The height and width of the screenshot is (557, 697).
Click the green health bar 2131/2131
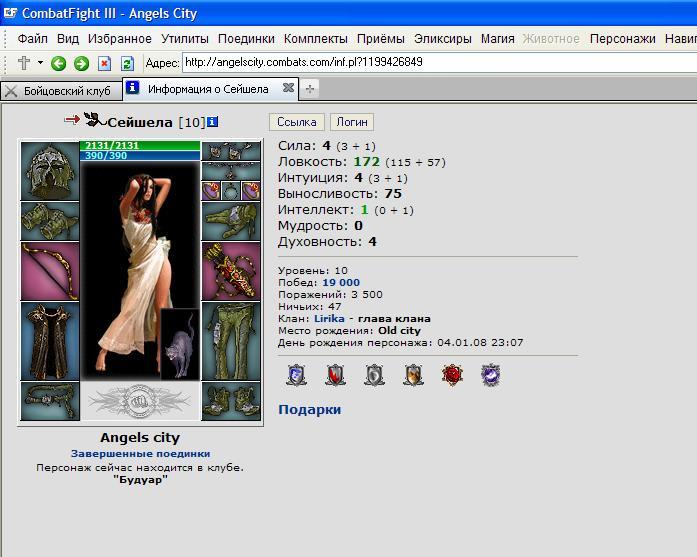coord(140,145)
